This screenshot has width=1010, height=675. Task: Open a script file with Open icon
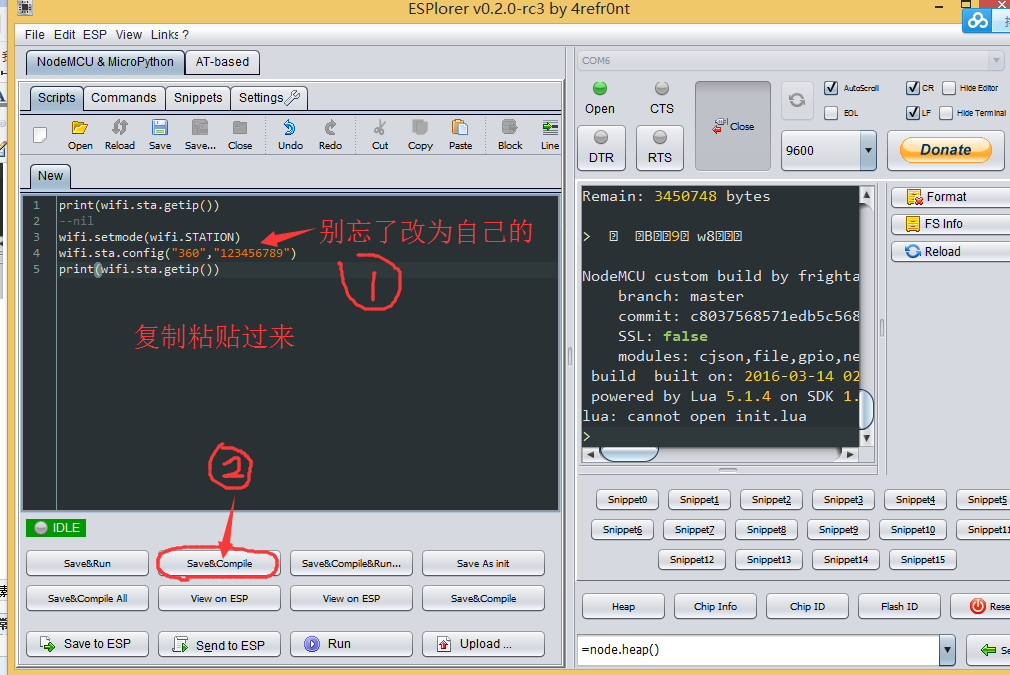(x=80, y=135)
